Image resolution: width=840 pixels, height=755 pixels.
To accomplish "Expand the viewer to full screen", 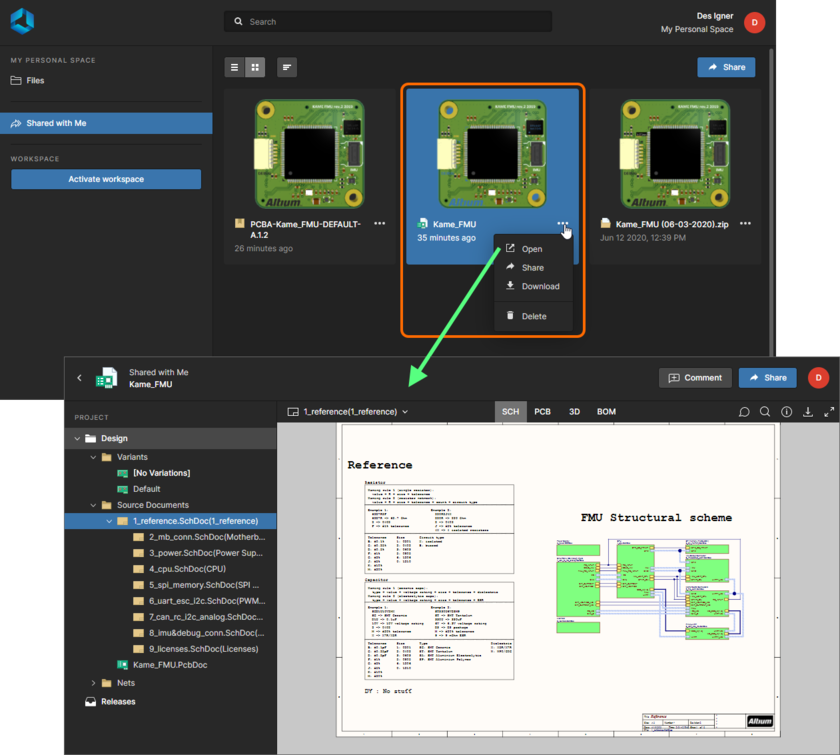I will [831, 412].
